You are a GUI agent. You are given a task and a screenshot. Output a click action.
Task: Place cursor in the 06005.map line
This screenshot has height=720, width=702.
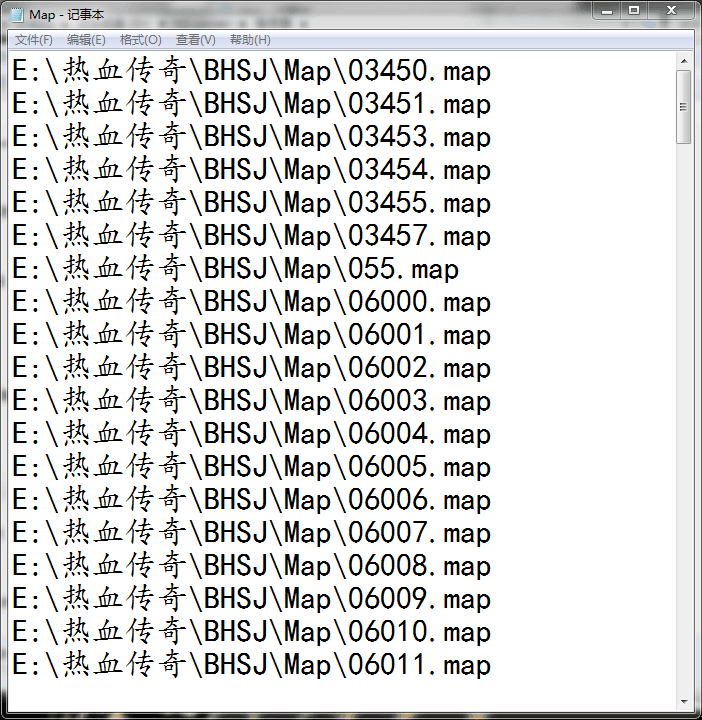(x=251, y=468)
